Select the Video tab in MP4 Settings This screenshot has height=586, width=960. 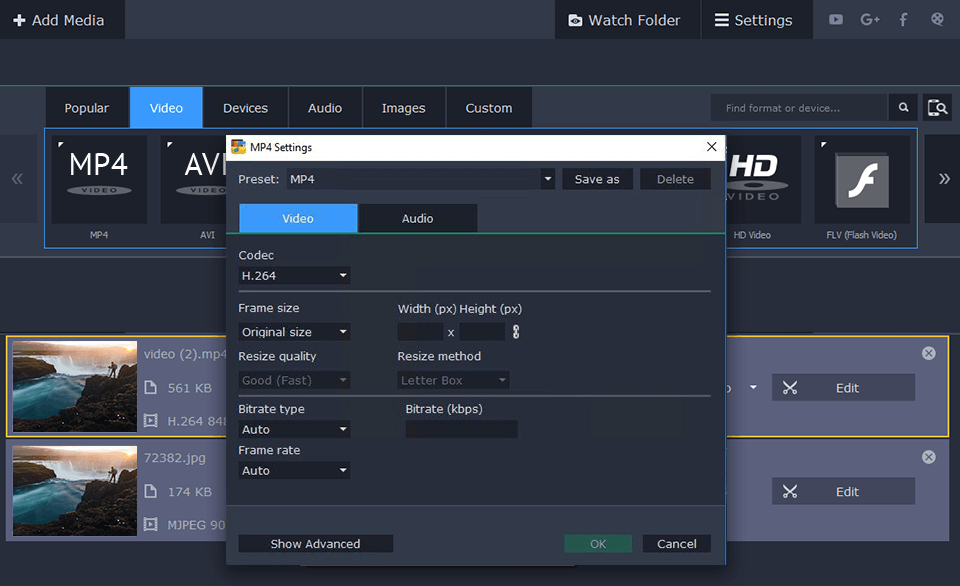tap(297, 217)
